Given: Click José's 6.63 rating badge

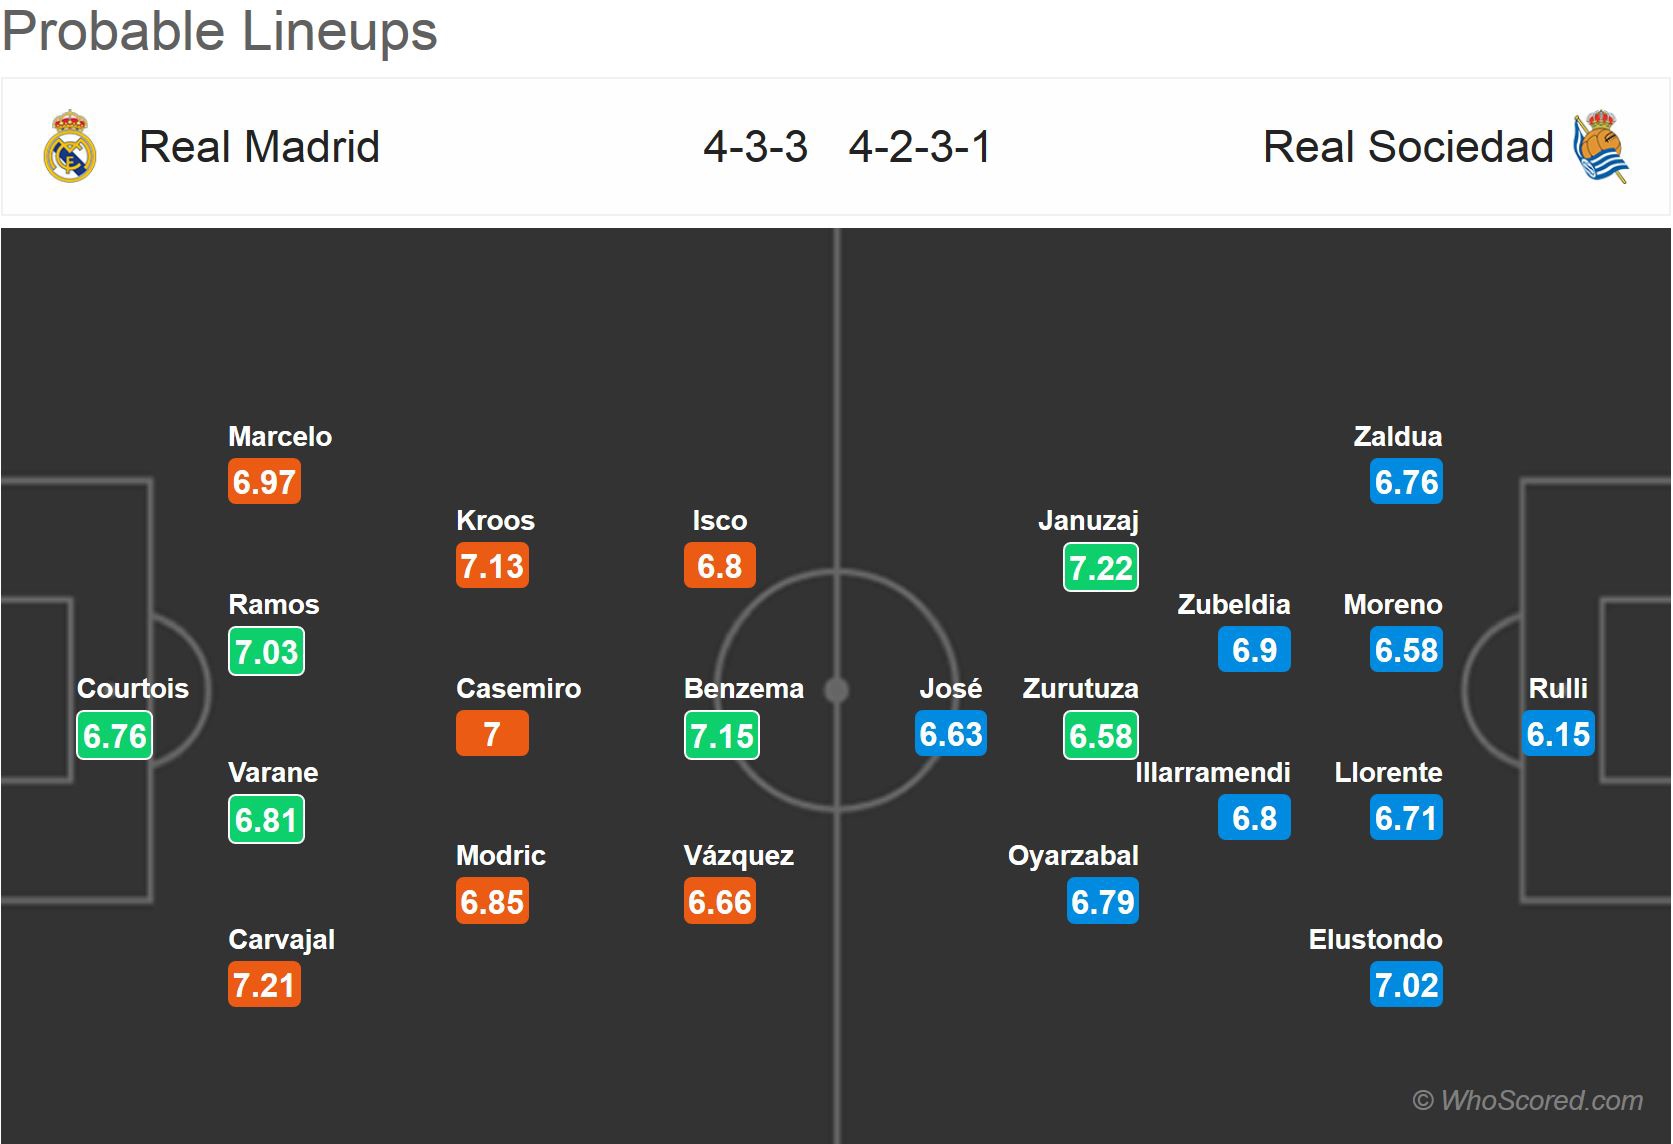Looking at the screenshot, I should tap(951, 734).
